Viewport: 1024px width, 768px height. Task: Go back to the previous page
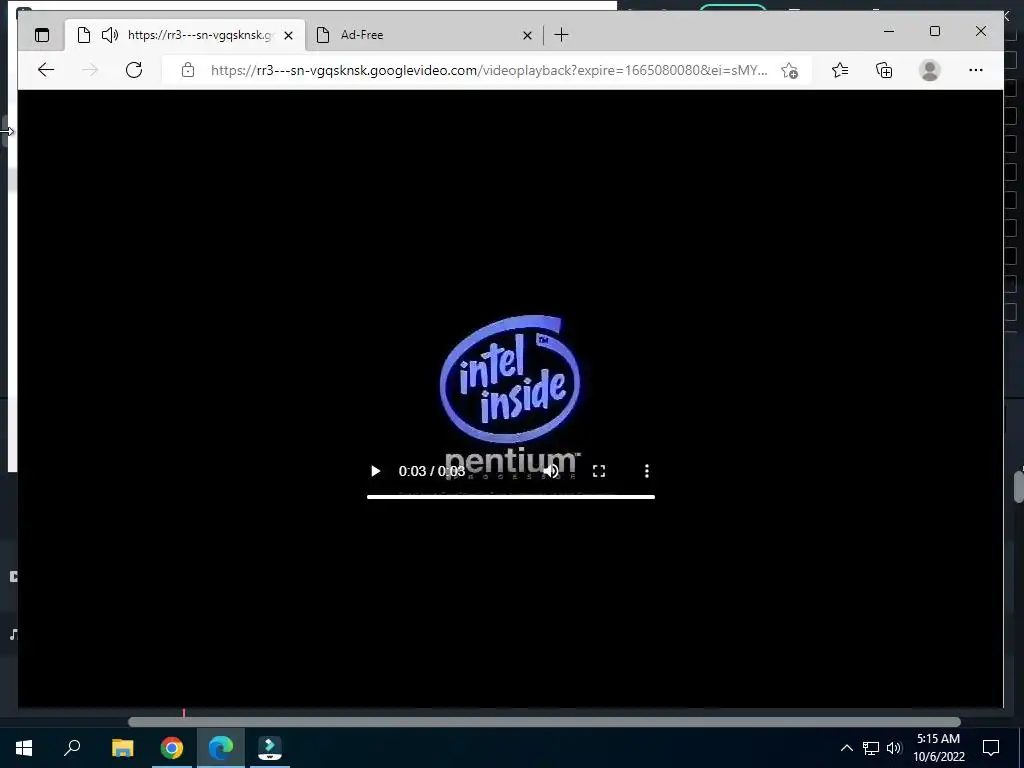pyautogui.click(x=46, y=70)
